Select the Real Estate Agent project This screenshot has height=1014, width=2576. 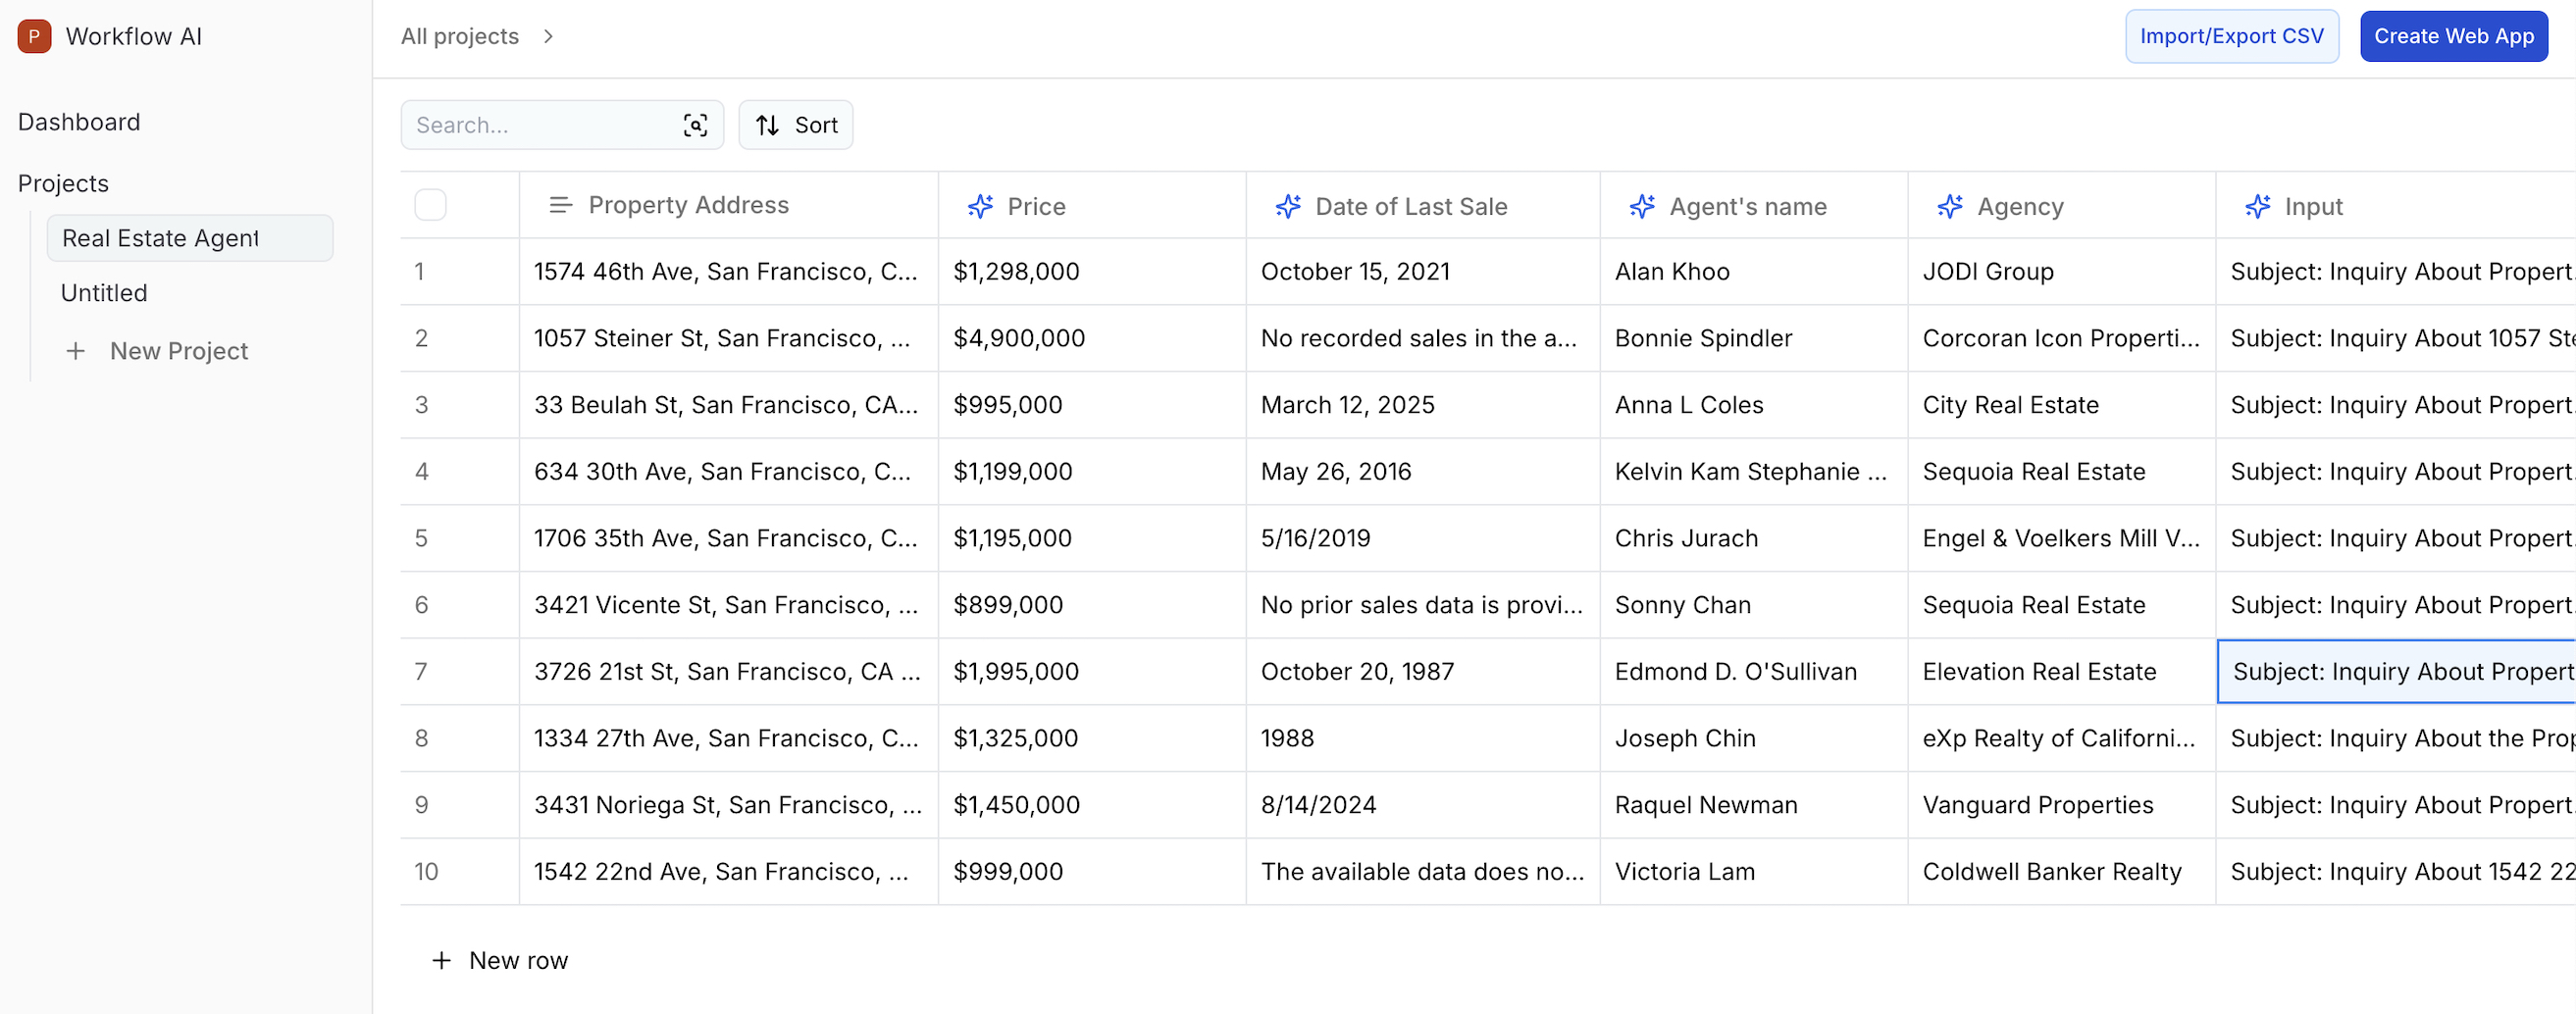pos(190,238)
